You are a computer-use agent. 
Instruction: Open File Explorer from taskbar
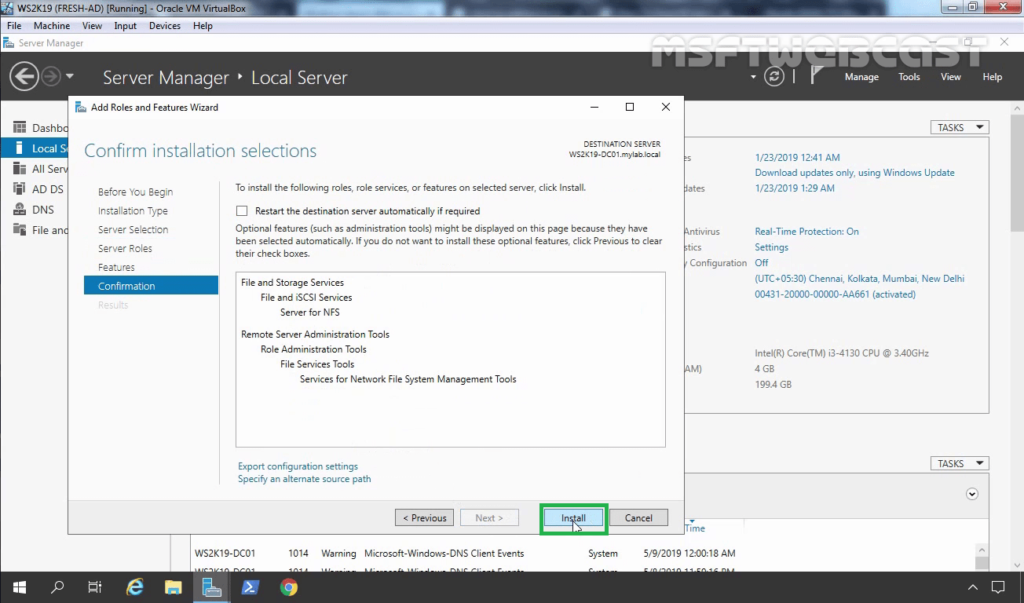[x=173, y=587]
